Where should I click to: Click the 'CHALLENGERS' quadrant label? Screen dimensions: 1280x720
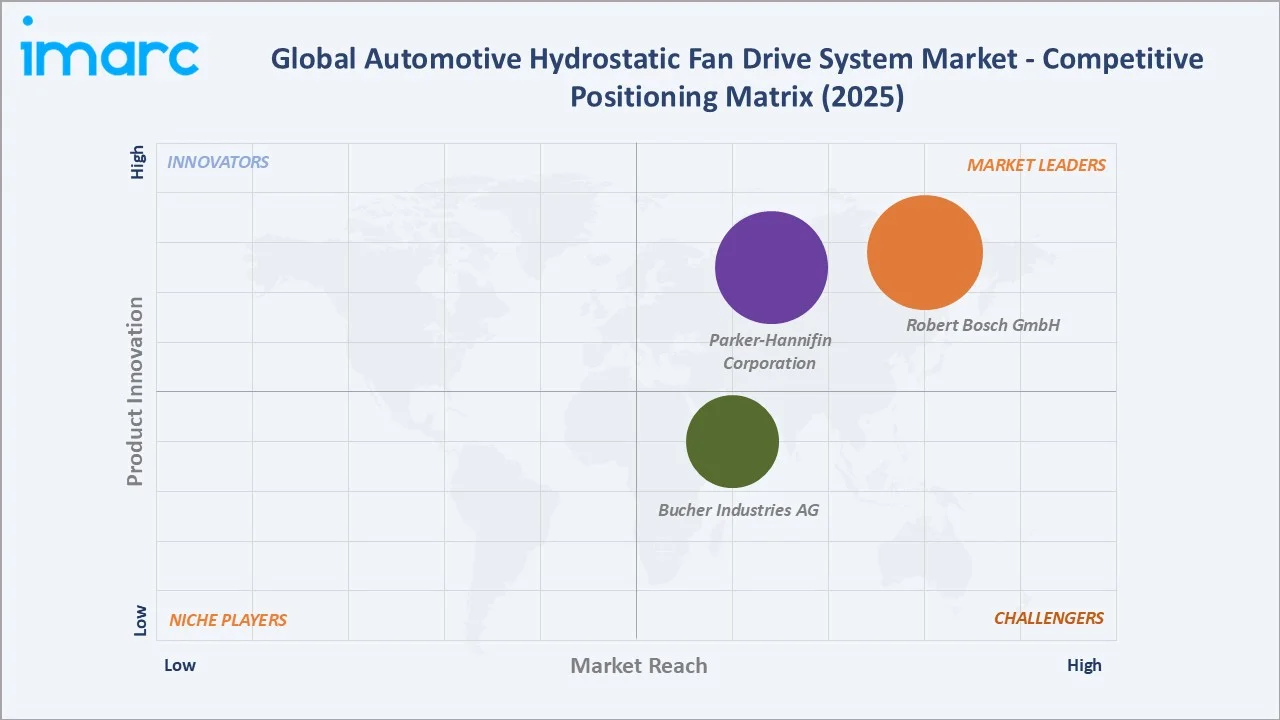(x=1049, y=618)
